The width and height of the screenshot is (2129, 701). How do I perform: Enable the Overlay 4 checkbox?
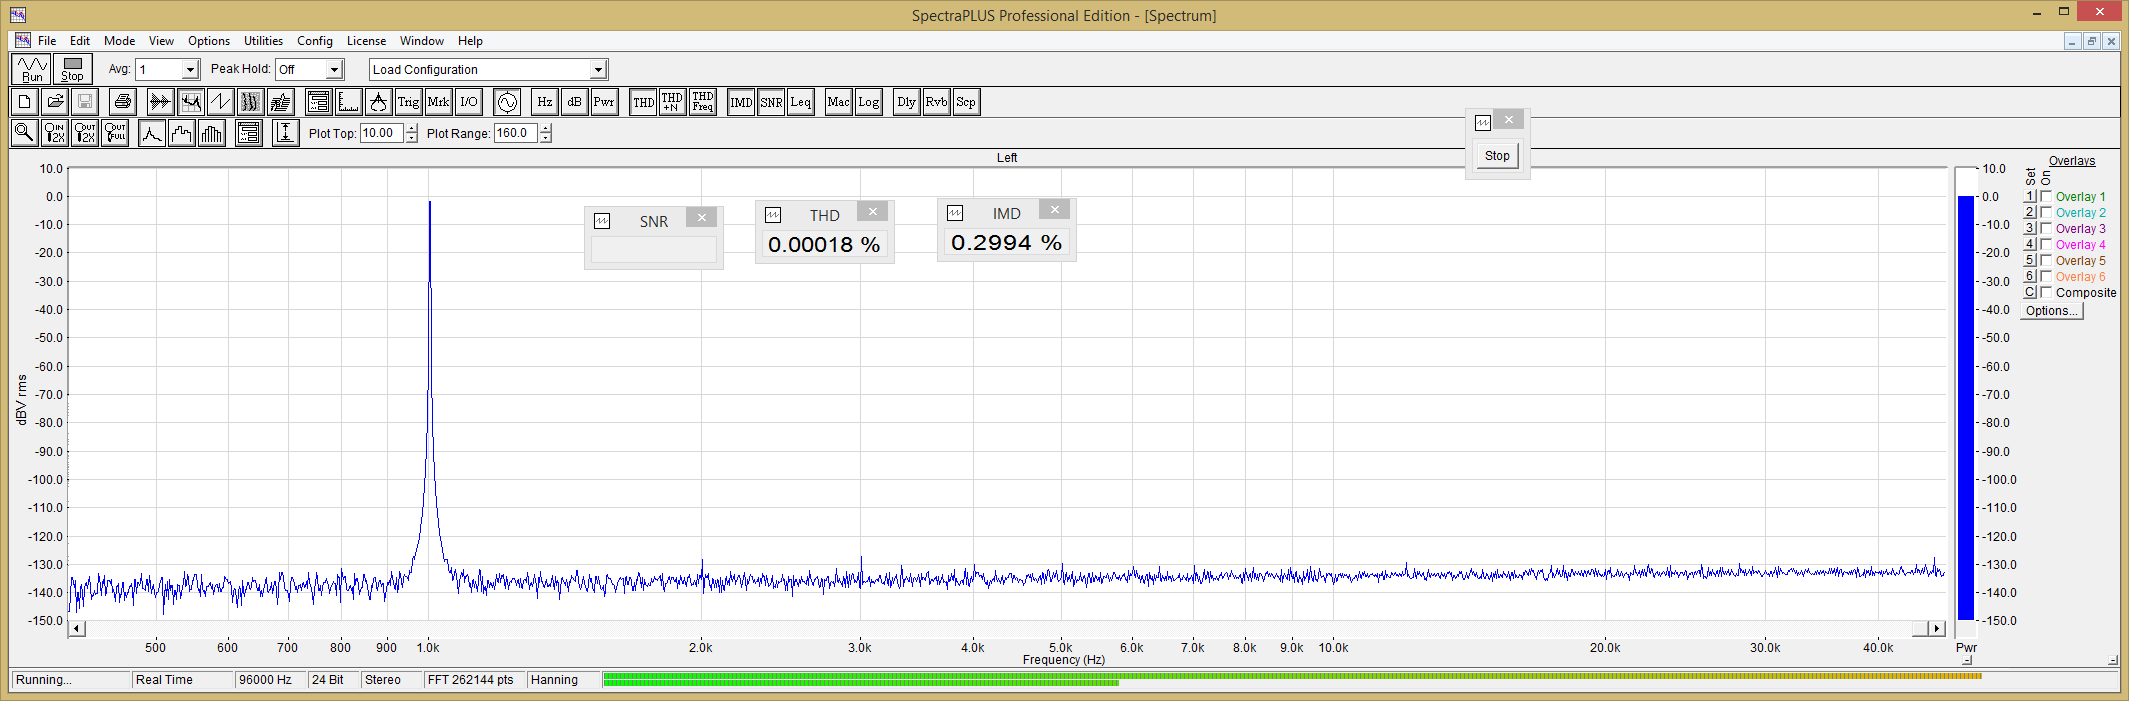coord(2046,245)
